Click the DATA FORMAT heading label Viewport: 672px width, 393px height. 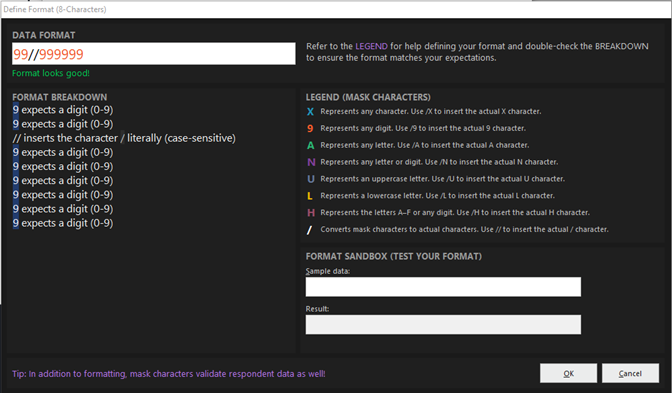(x=44, y=35)
